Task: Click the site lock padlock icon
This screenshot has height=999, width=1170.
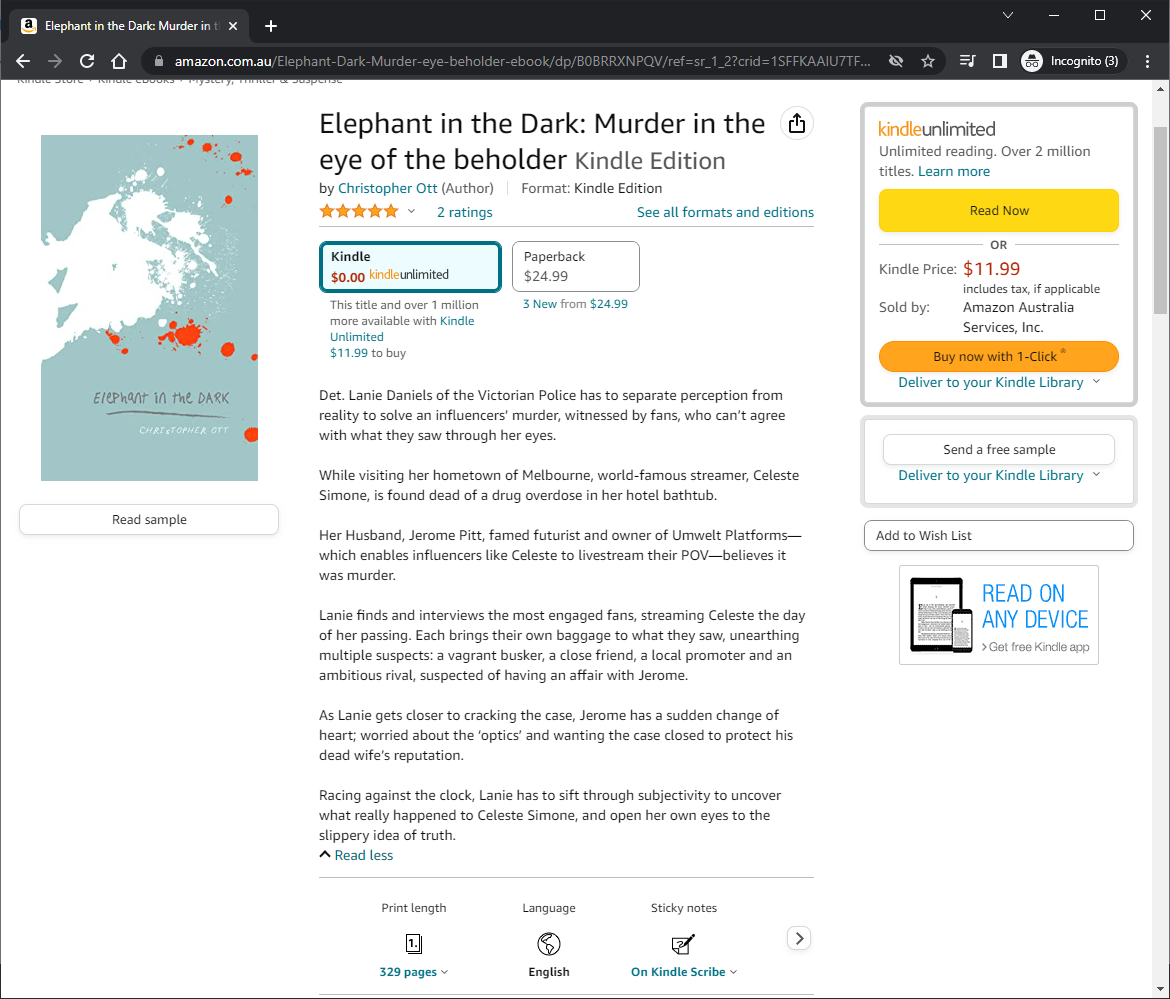Action: click(x=158, y=61)
